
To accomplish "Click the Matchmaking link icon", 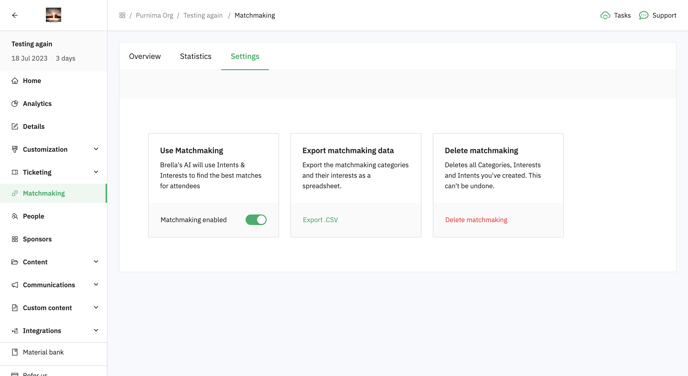I will pos(15,193).
